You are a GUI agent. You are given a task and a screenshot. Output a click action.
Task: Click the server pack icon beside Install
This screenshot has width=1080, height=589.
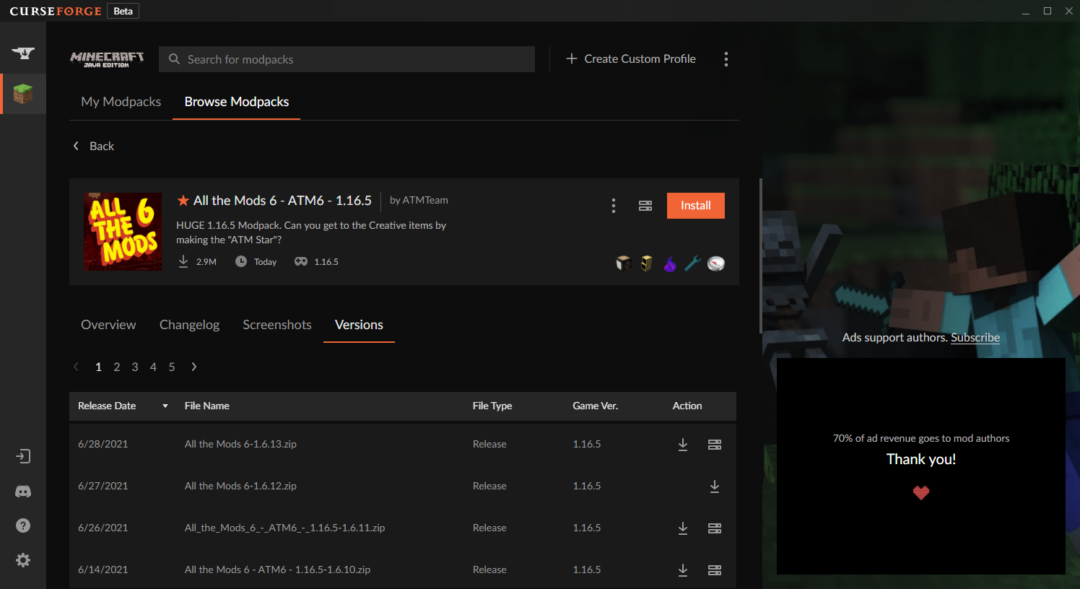tap(645, 205)
